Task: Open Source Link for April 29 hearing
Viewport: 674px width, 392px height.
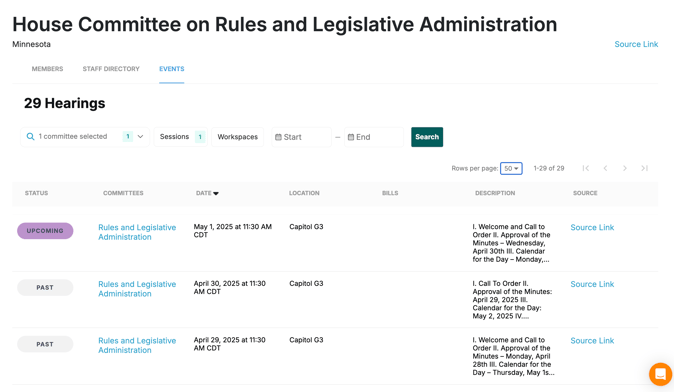Action: 592,340
